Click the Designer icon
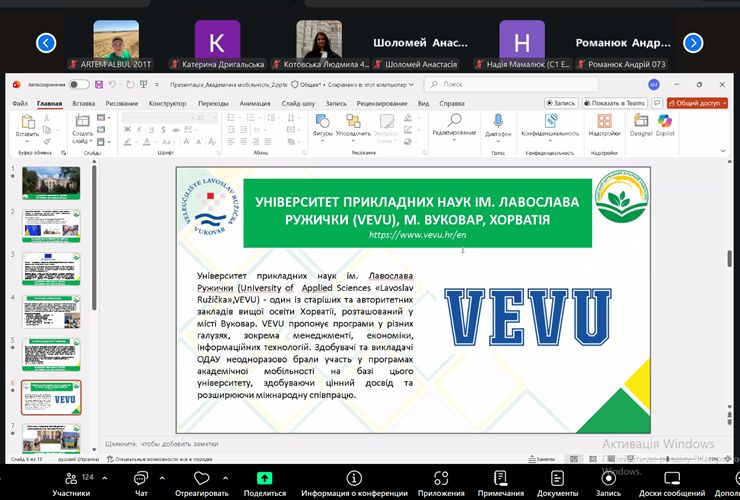Image resolution: width=740 pixels, height=500 pixels. tap(640, 124)
